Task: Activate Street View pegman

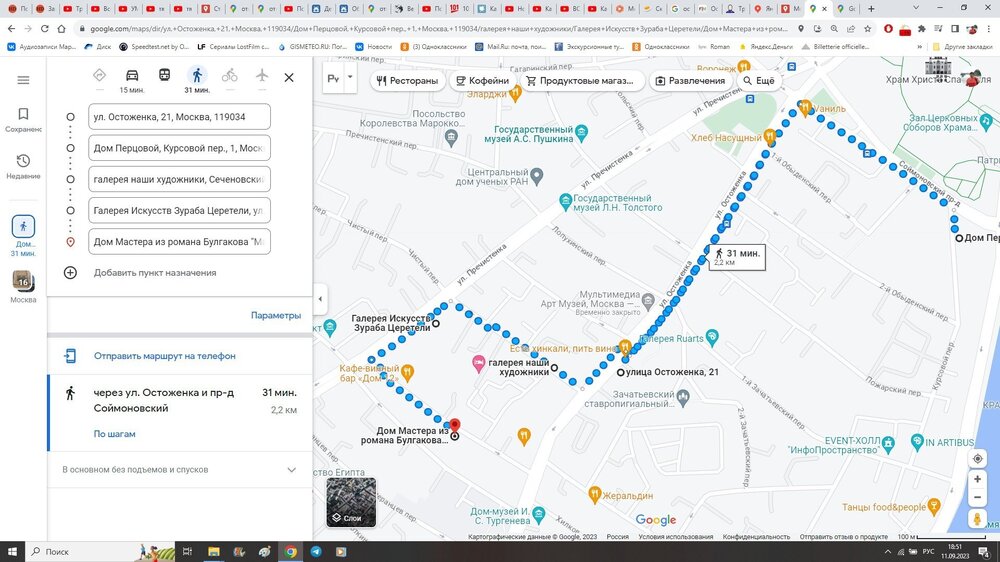Action: 977,519
